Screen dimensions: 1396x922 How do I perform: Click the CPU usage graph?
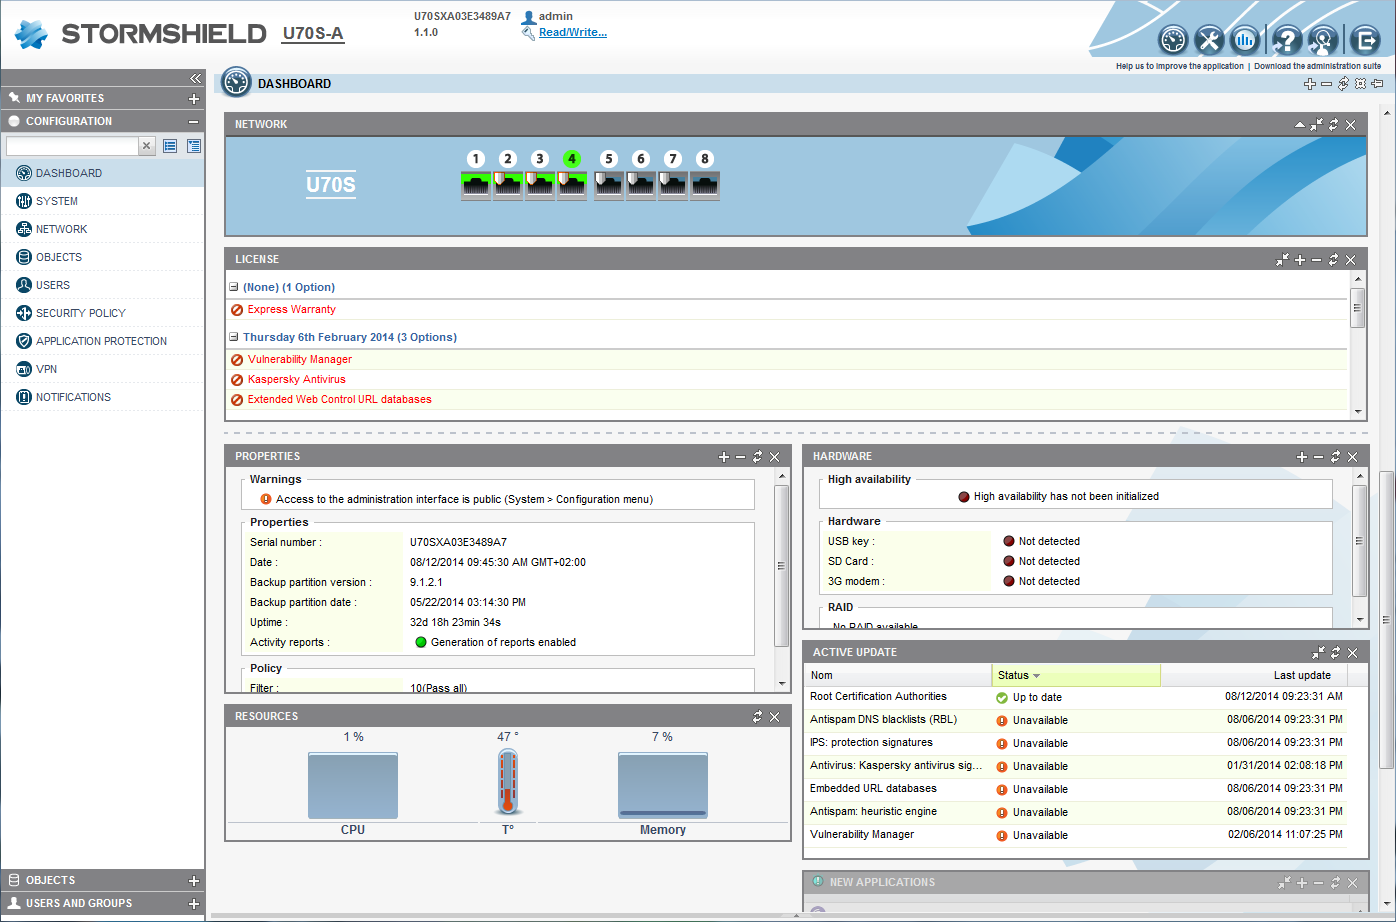[353, 786]
